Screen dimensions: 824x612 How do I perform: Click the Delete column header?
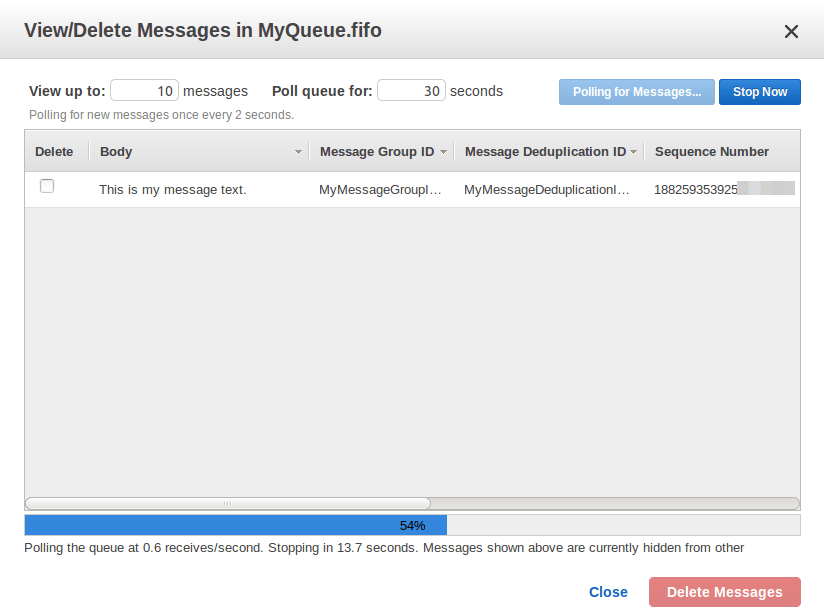click(54, 151)
